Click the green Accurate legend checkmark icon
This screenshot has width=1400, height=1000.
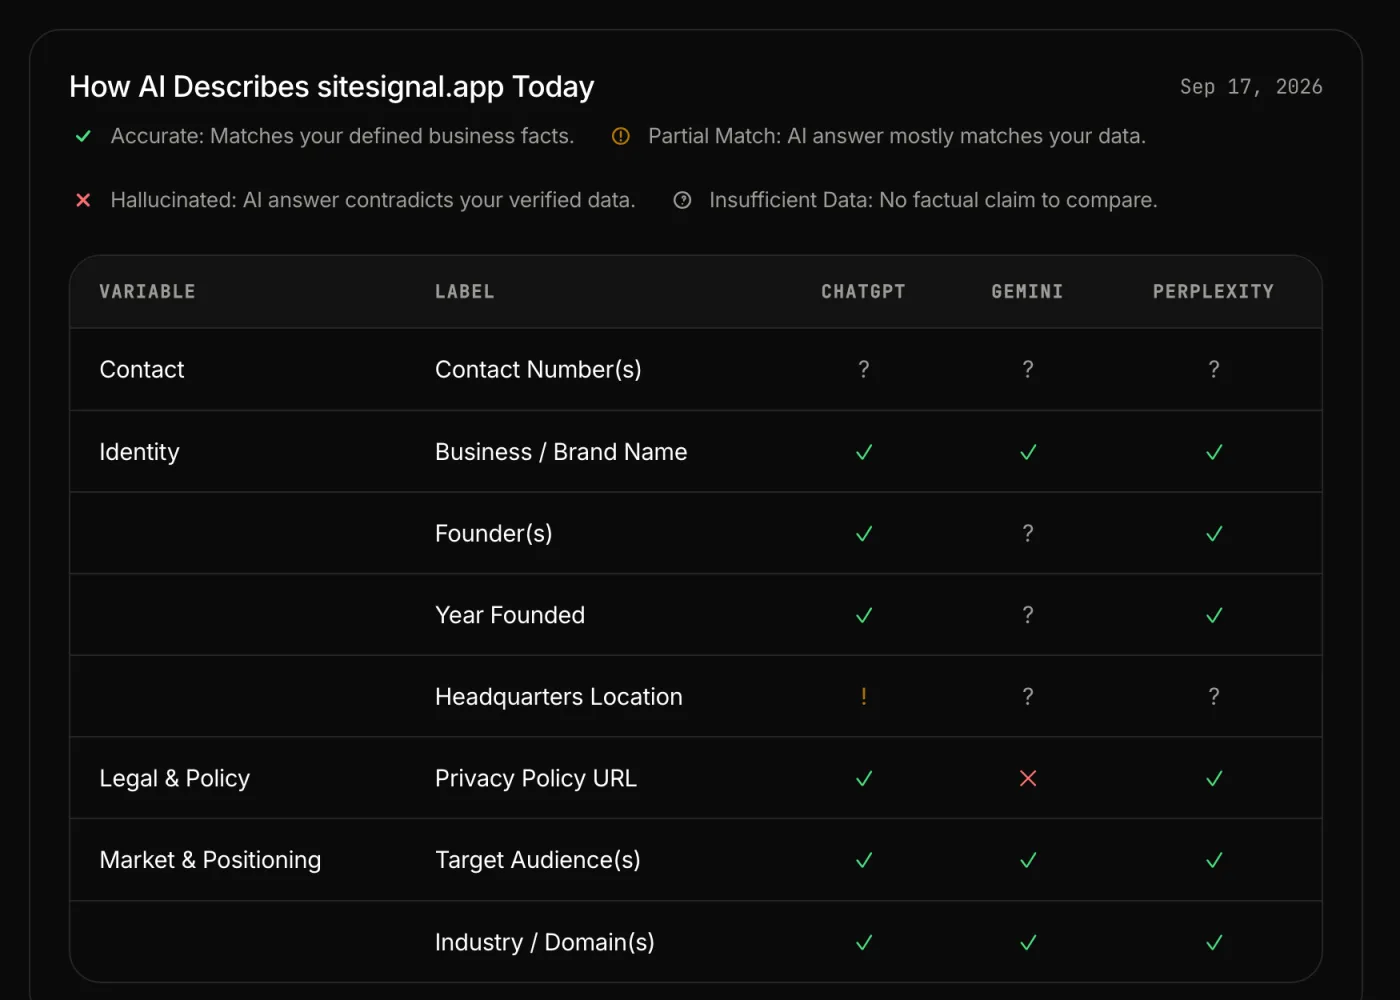84,136
